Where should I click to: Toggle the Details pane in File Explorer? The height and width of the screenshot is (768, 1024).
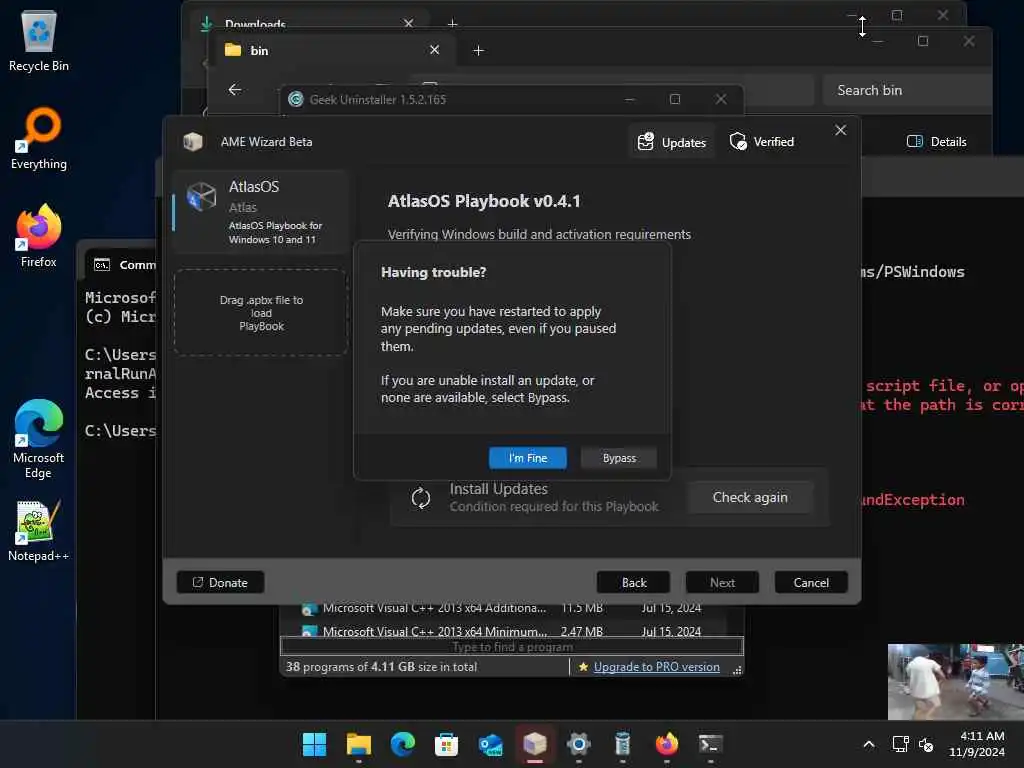click(x=936, y=142)
